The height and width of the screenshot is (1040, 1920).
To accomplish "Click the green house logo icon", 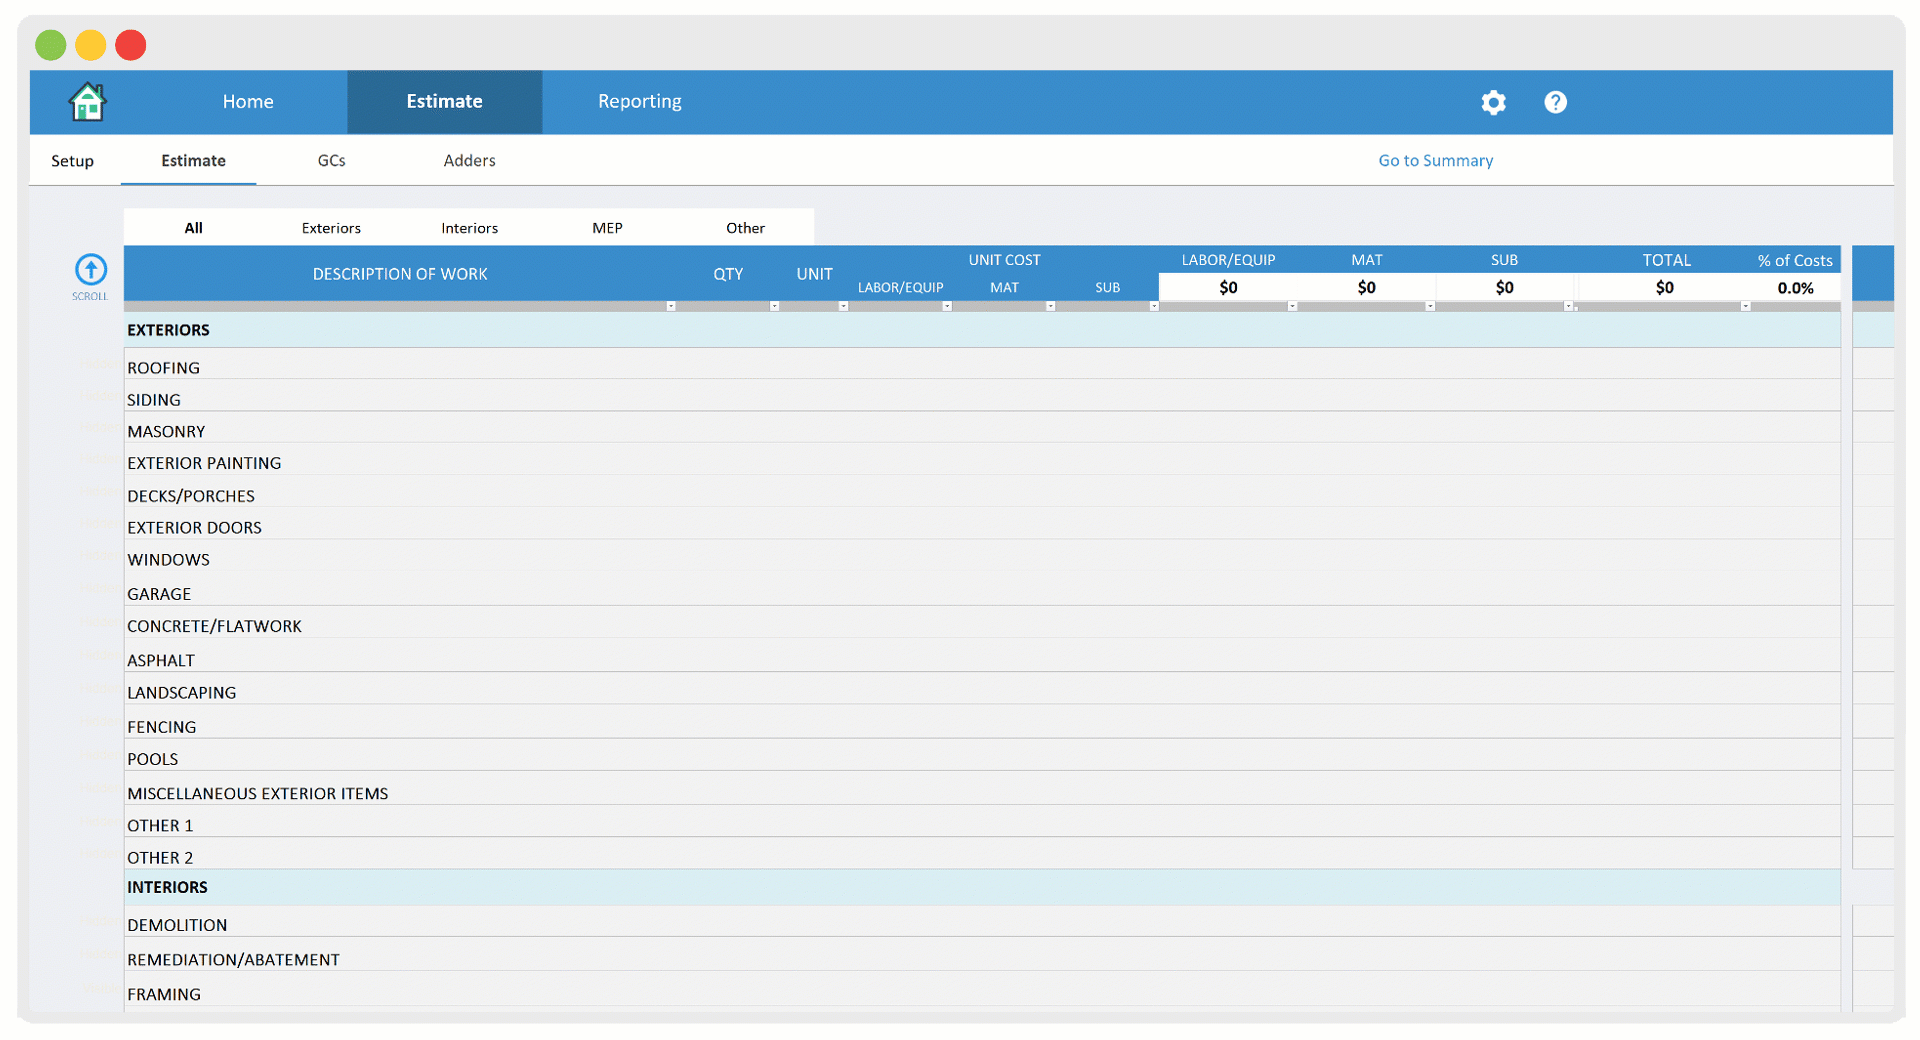I will (87, 102).
